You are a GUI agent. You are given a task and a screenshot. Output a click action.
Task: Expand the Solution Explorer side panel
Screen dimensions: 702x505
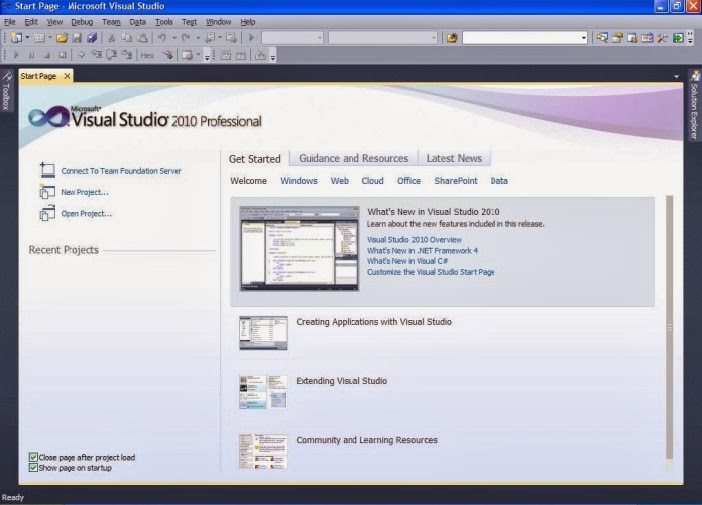[x=694, y=105]
